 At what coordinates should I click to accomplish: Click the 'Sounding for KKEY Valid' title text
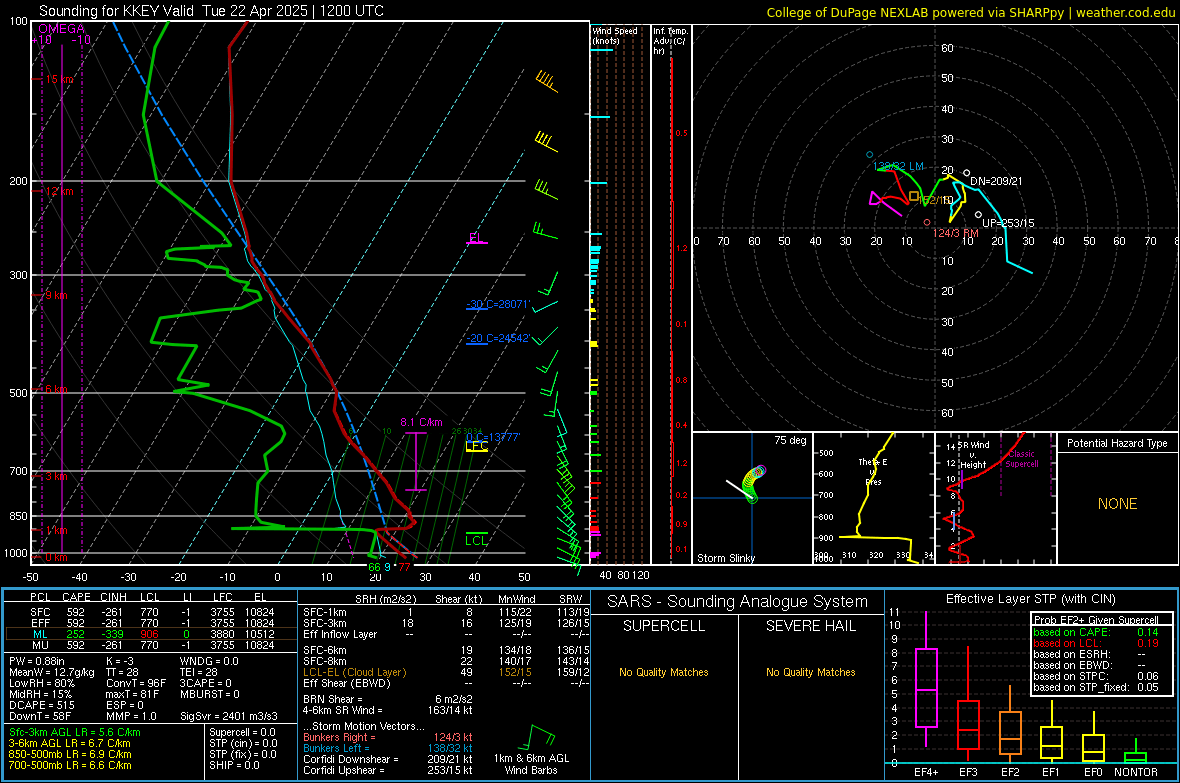[x=117, y=11]
